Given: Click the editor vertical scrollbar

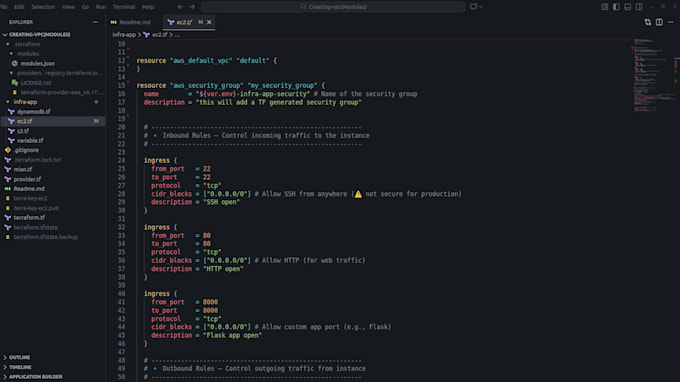Looking at the screenshot, I should click(x=677, y=210).
